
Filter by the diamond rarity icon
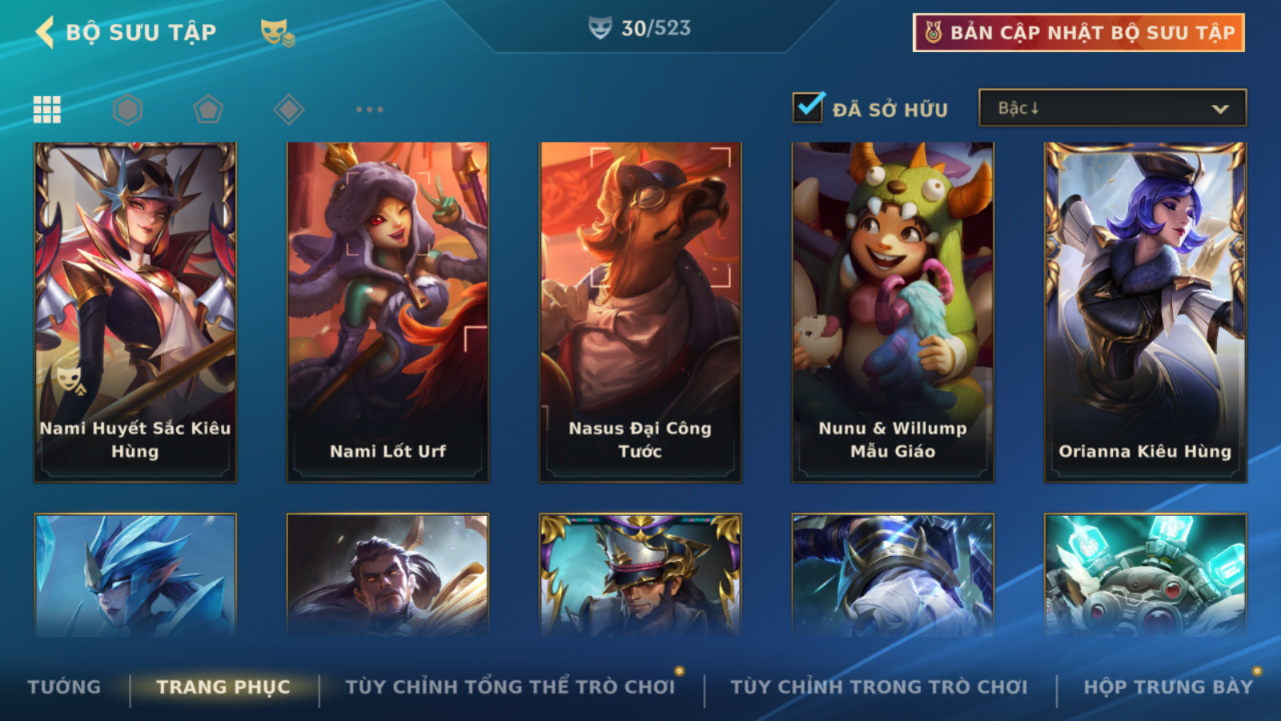[x=289, y=109]
